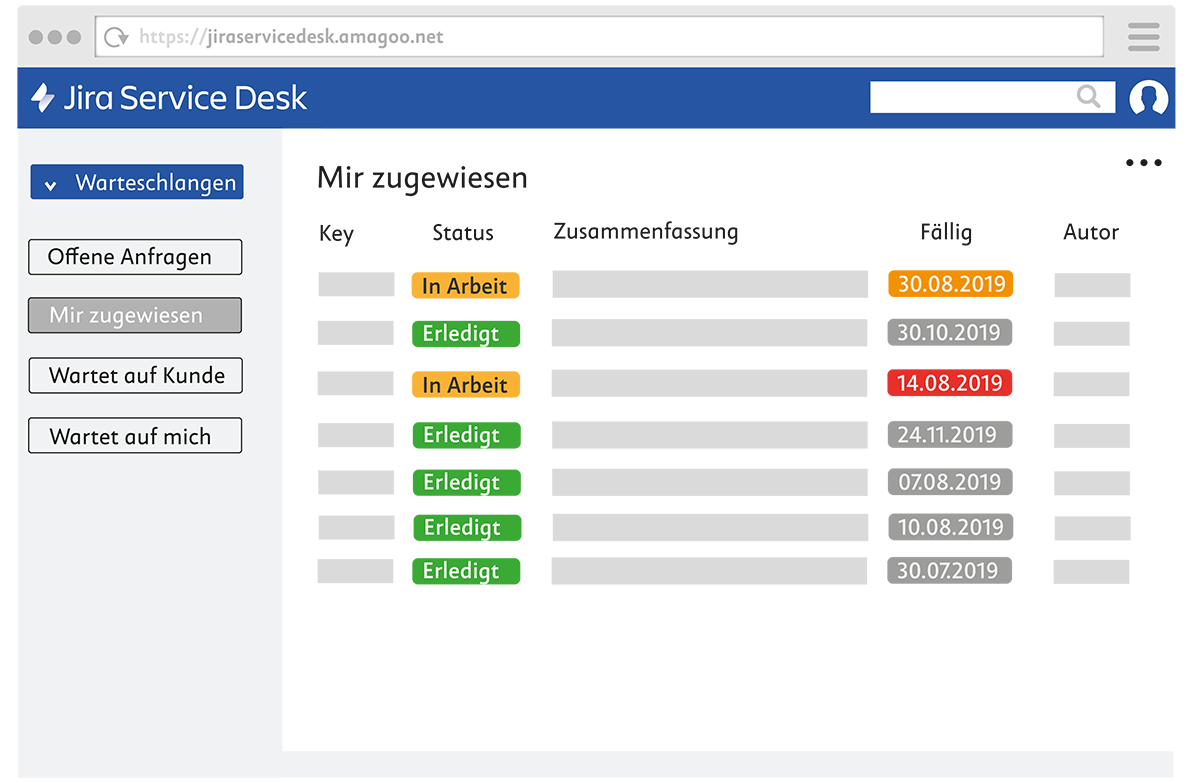Collapse the Warteschlangen dropdown chevron
Viewport: 1200px width, 783px height.
(x=51, y=182)
